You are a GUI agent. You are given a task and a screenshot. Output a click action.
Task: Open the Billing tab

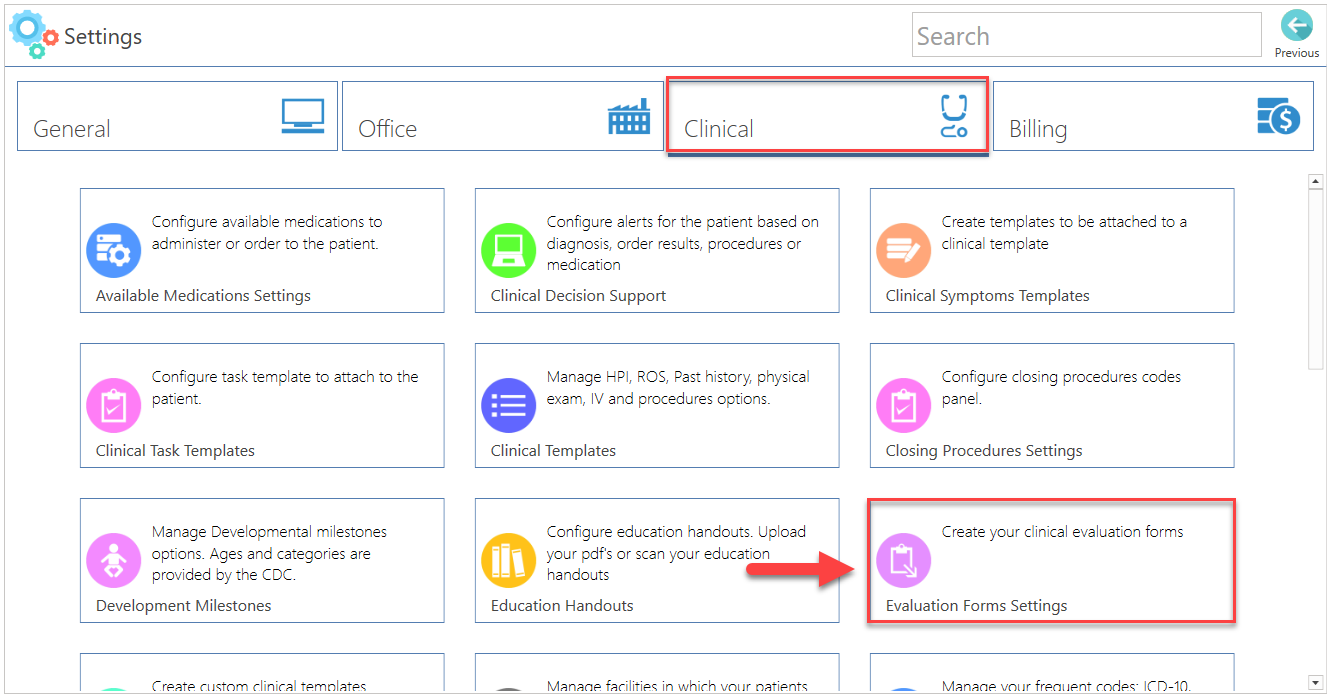(1153, 116)
